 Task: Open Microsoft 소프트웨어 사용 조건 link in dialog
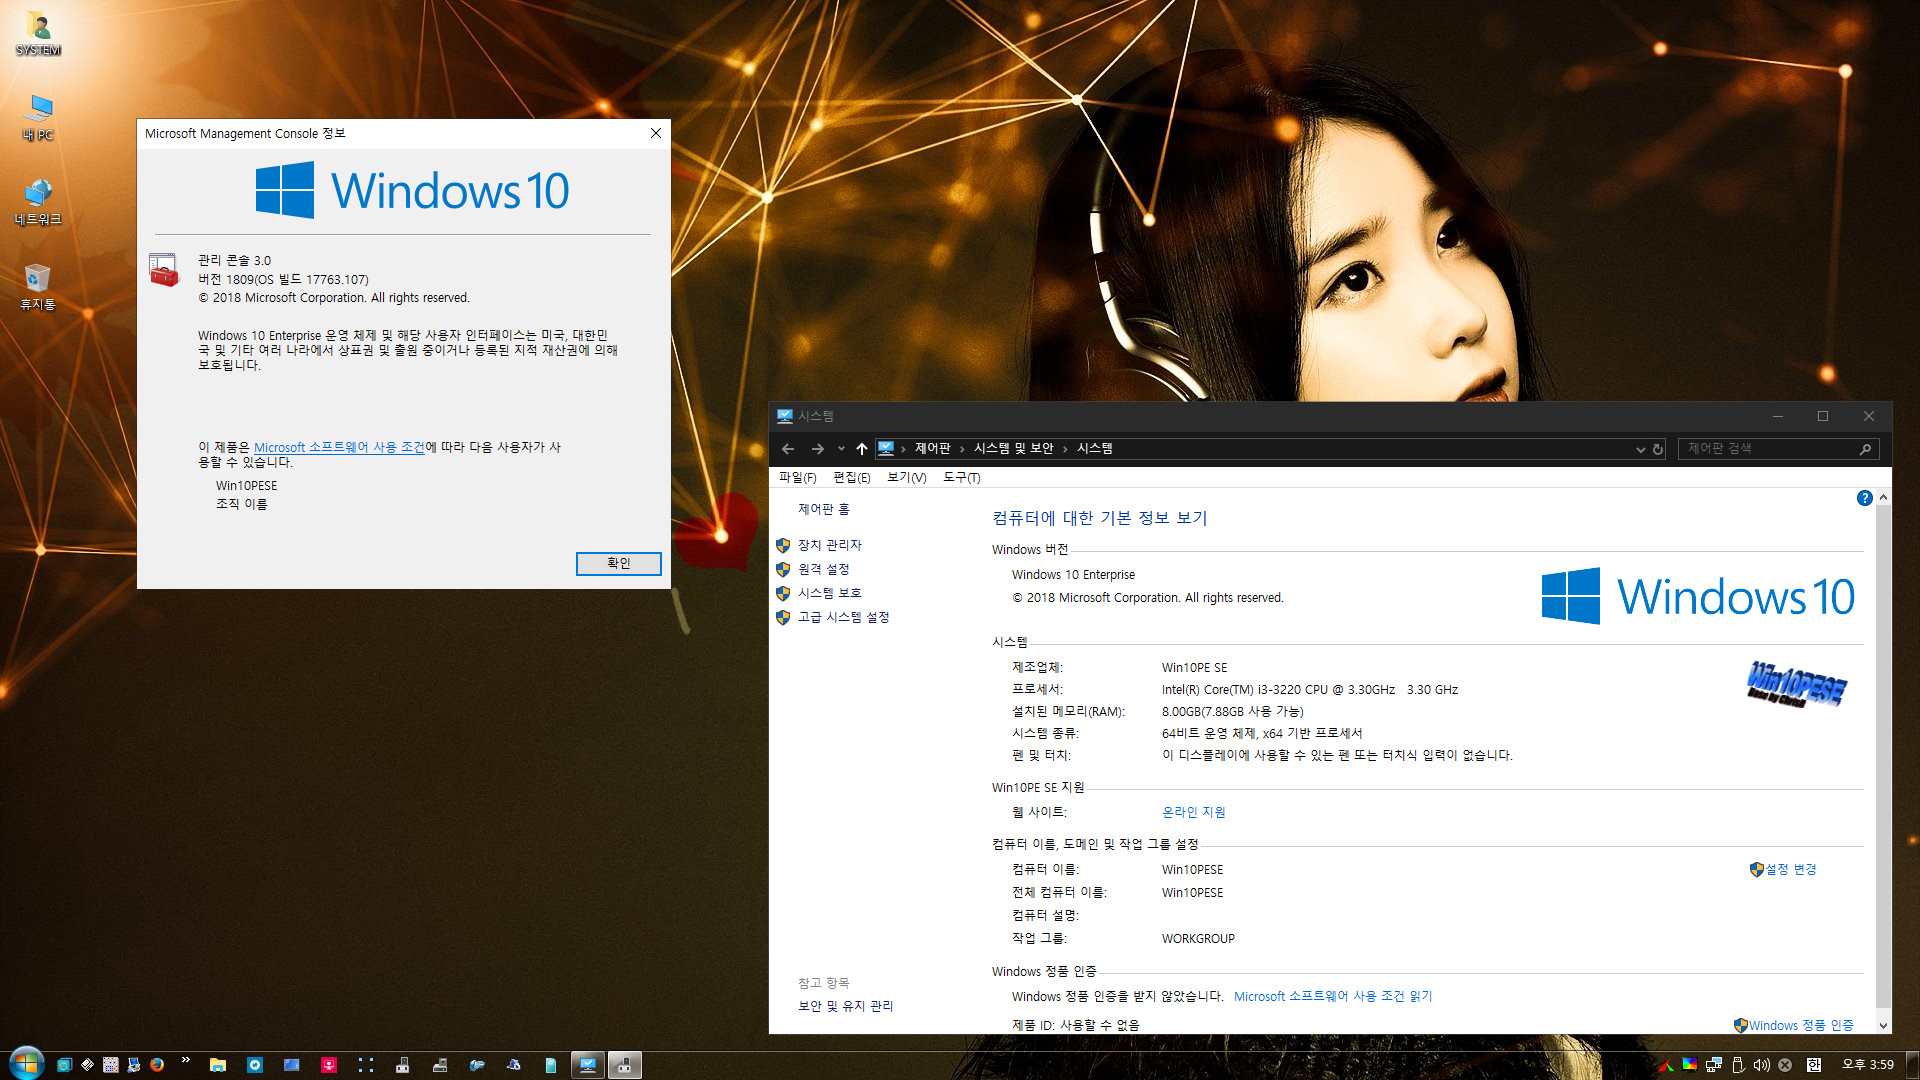point(339,447)
